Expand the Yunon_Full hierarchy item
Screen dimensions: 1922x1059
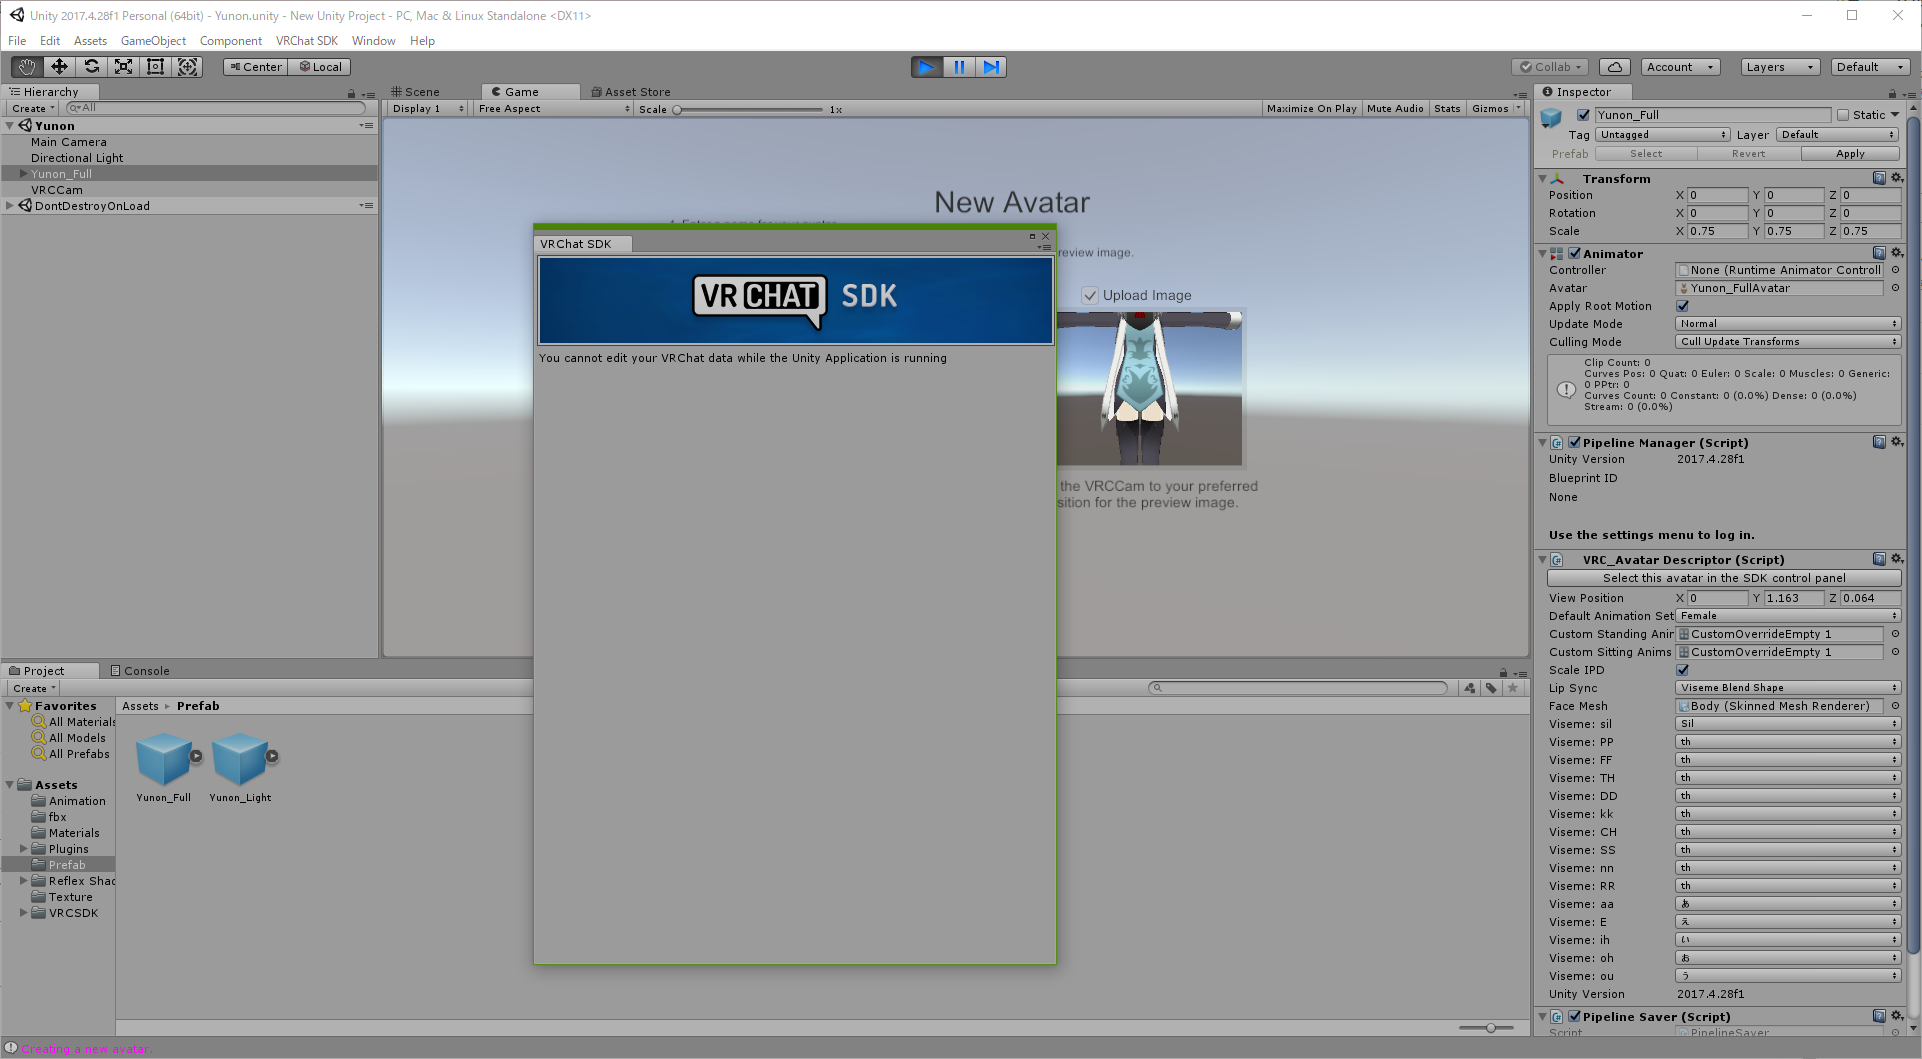[x=23, y=174]
